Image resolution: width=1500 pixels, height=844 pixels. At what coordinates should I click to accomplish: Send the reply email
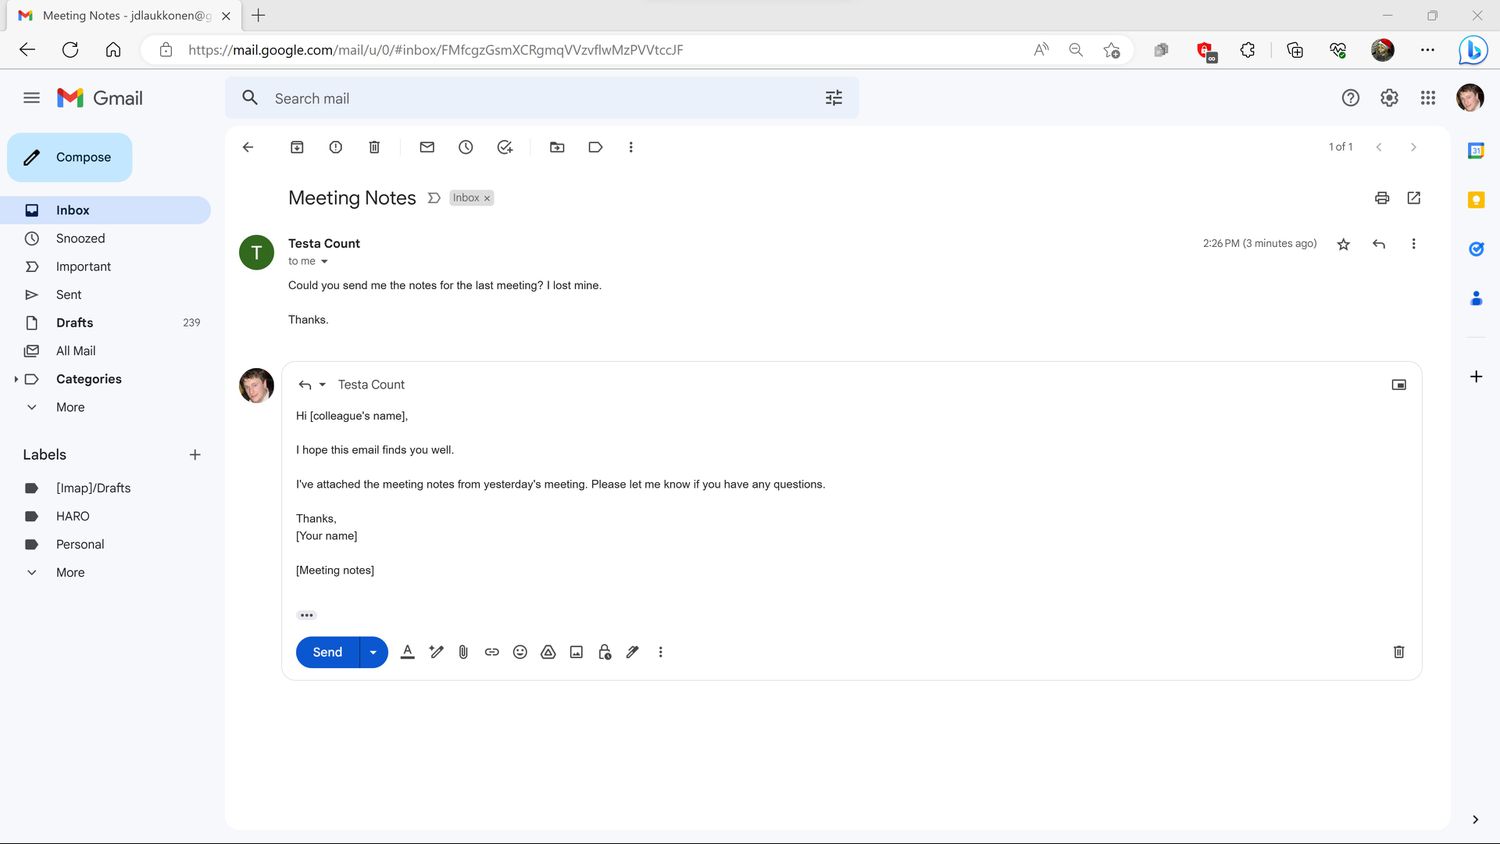tap(327, 652)
